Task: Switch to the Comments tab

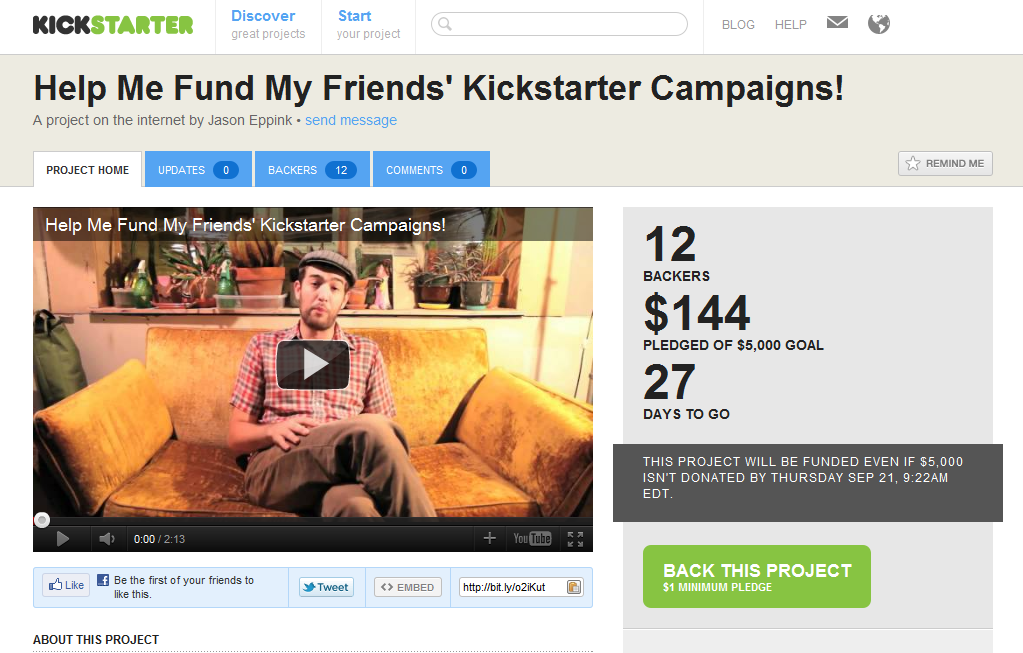Action: [430, 170]
